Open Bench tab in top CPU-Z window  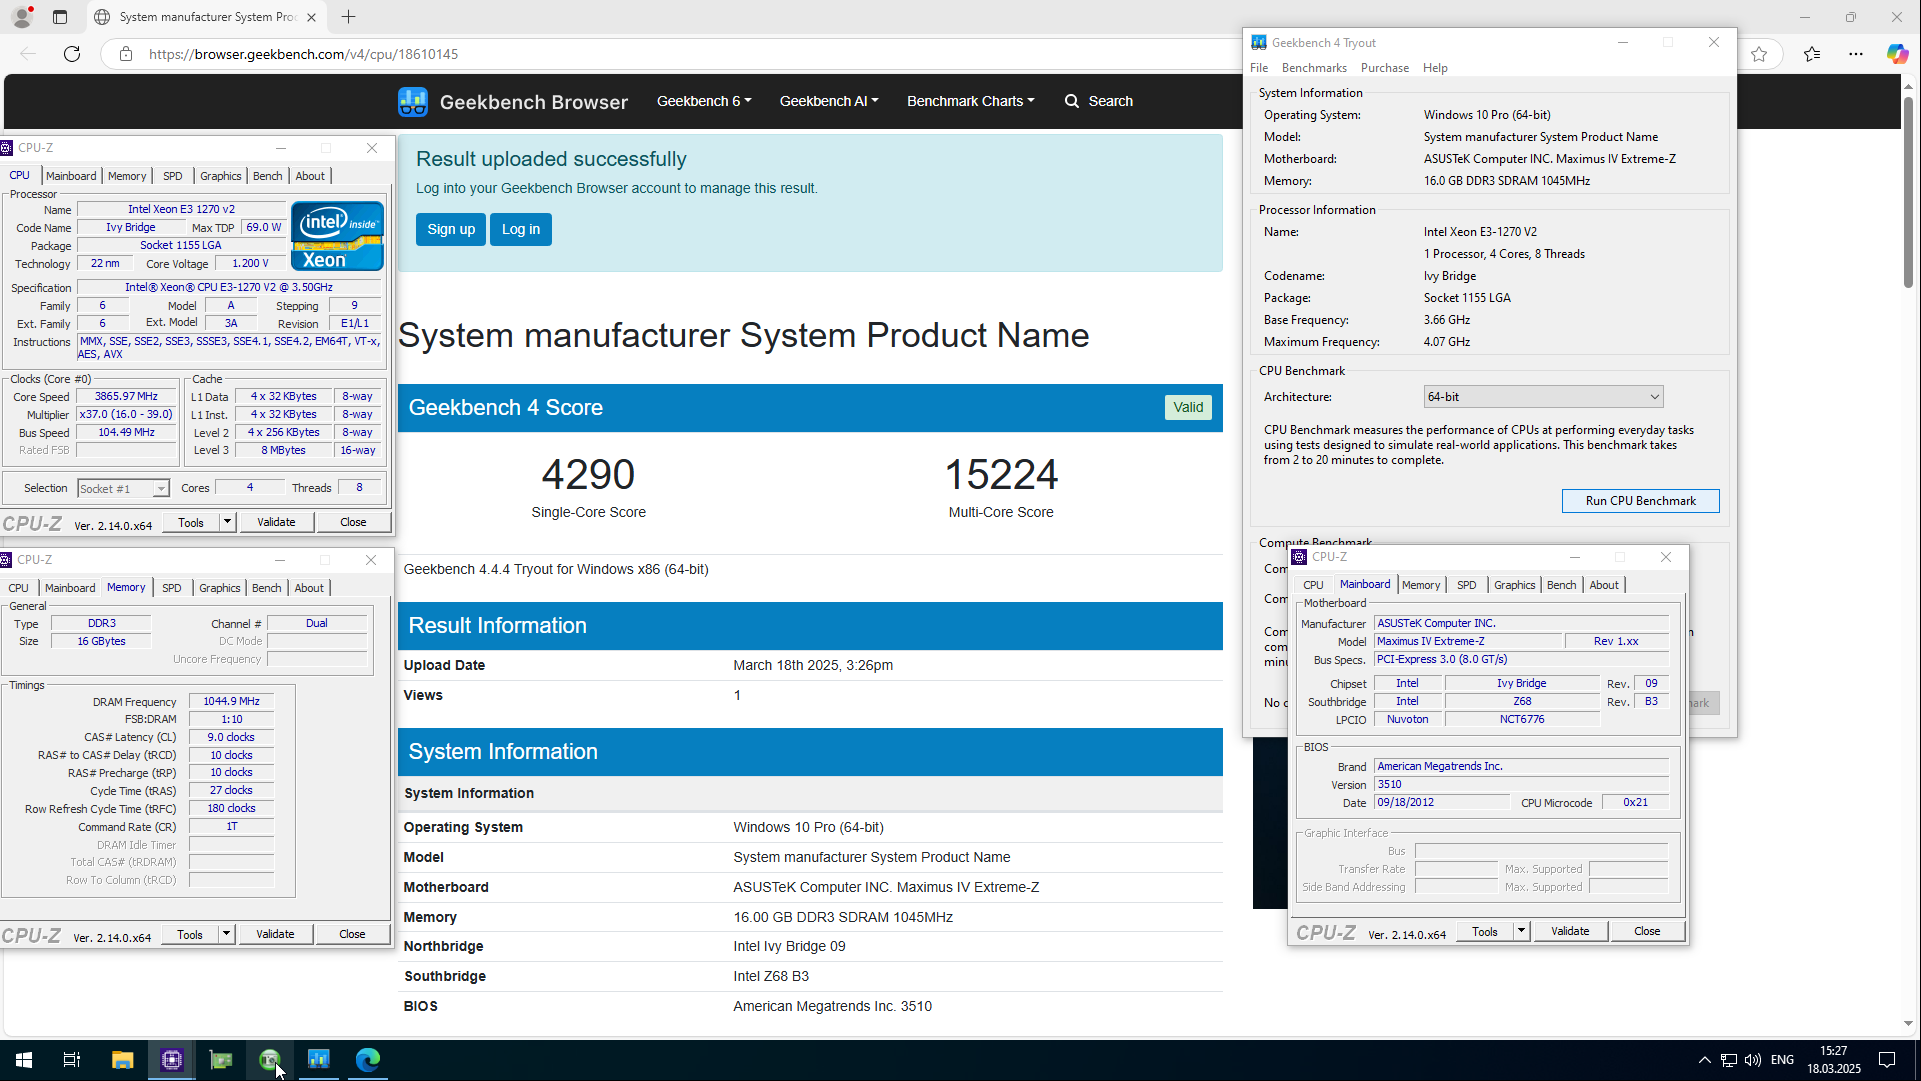click(267, 176)
